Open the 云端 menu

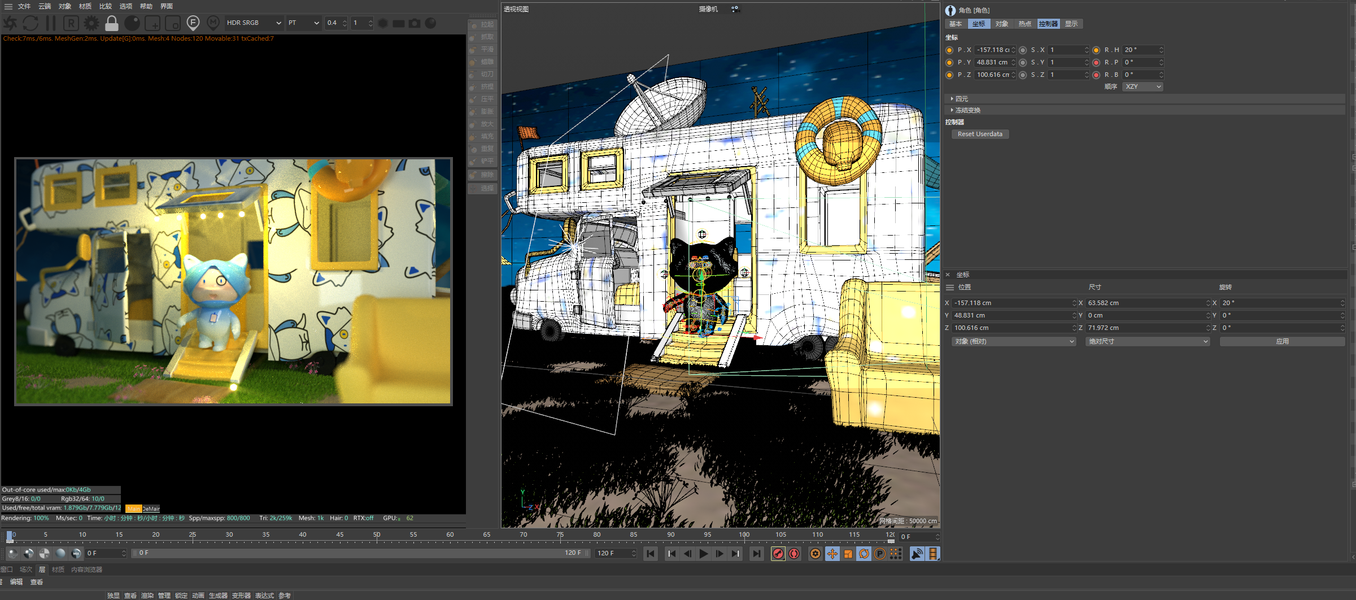pyautogui.click(x=45, y=6)
